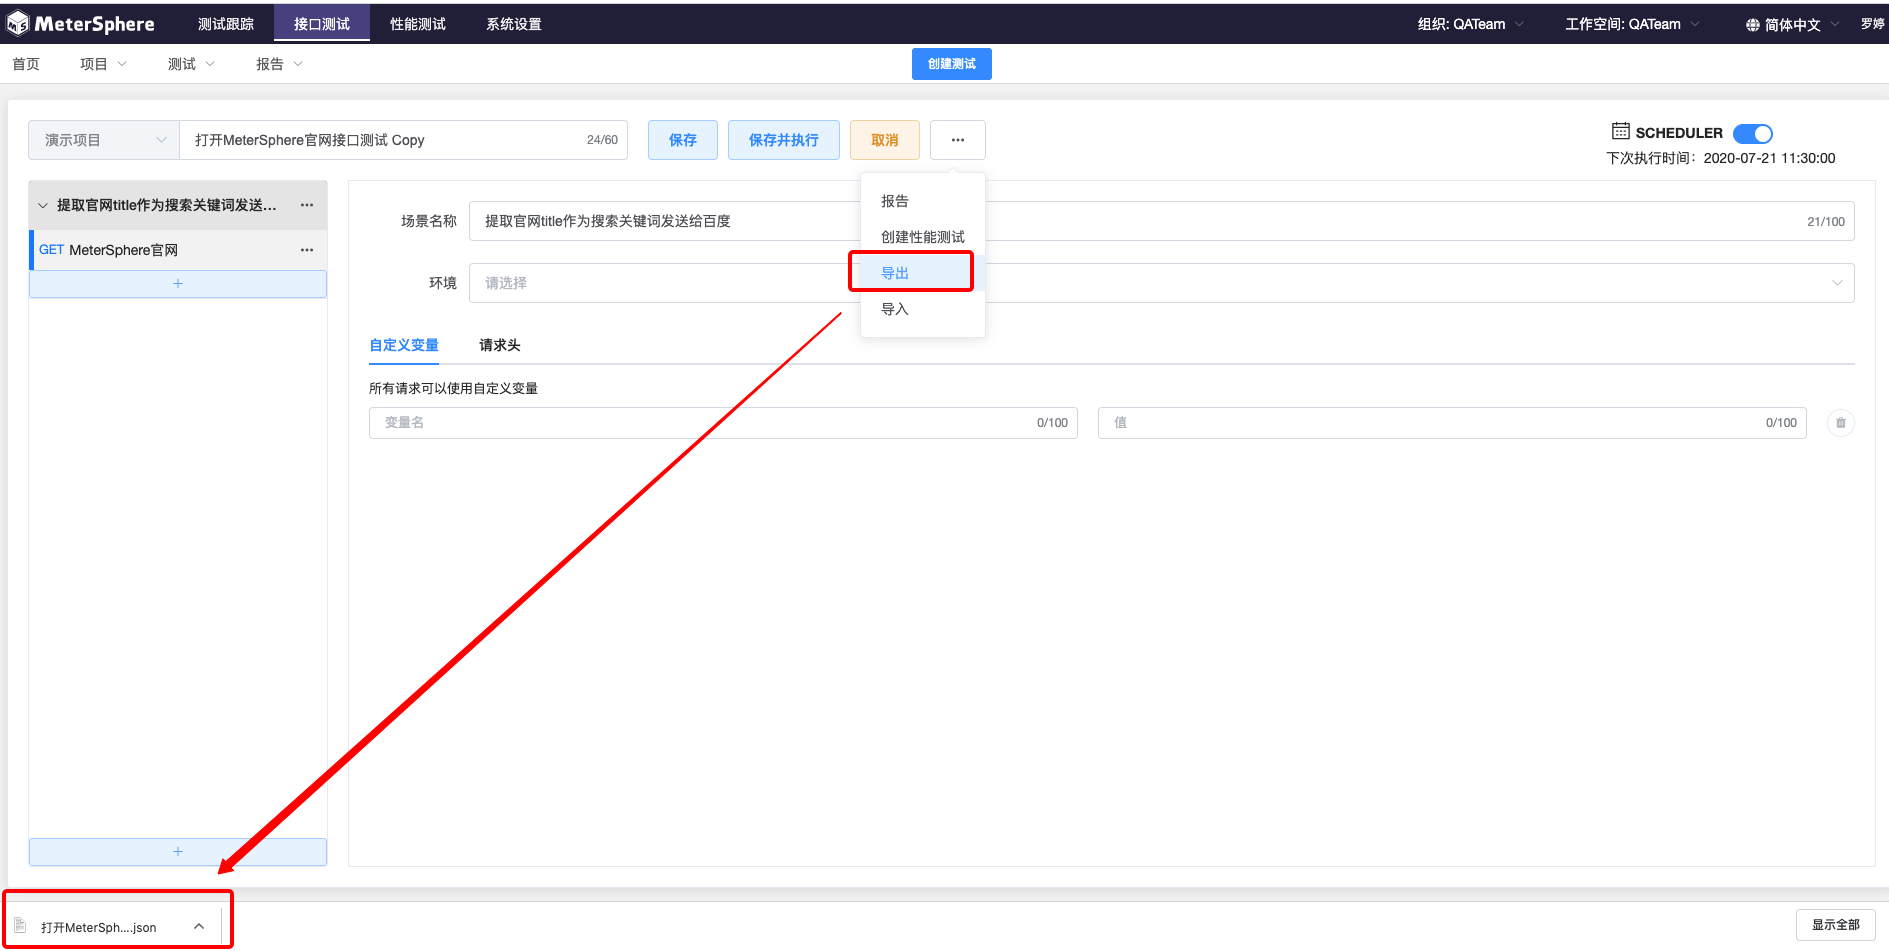1889x951 pixels.
Task: Click the globe language icon
Action: point(1753,25)
